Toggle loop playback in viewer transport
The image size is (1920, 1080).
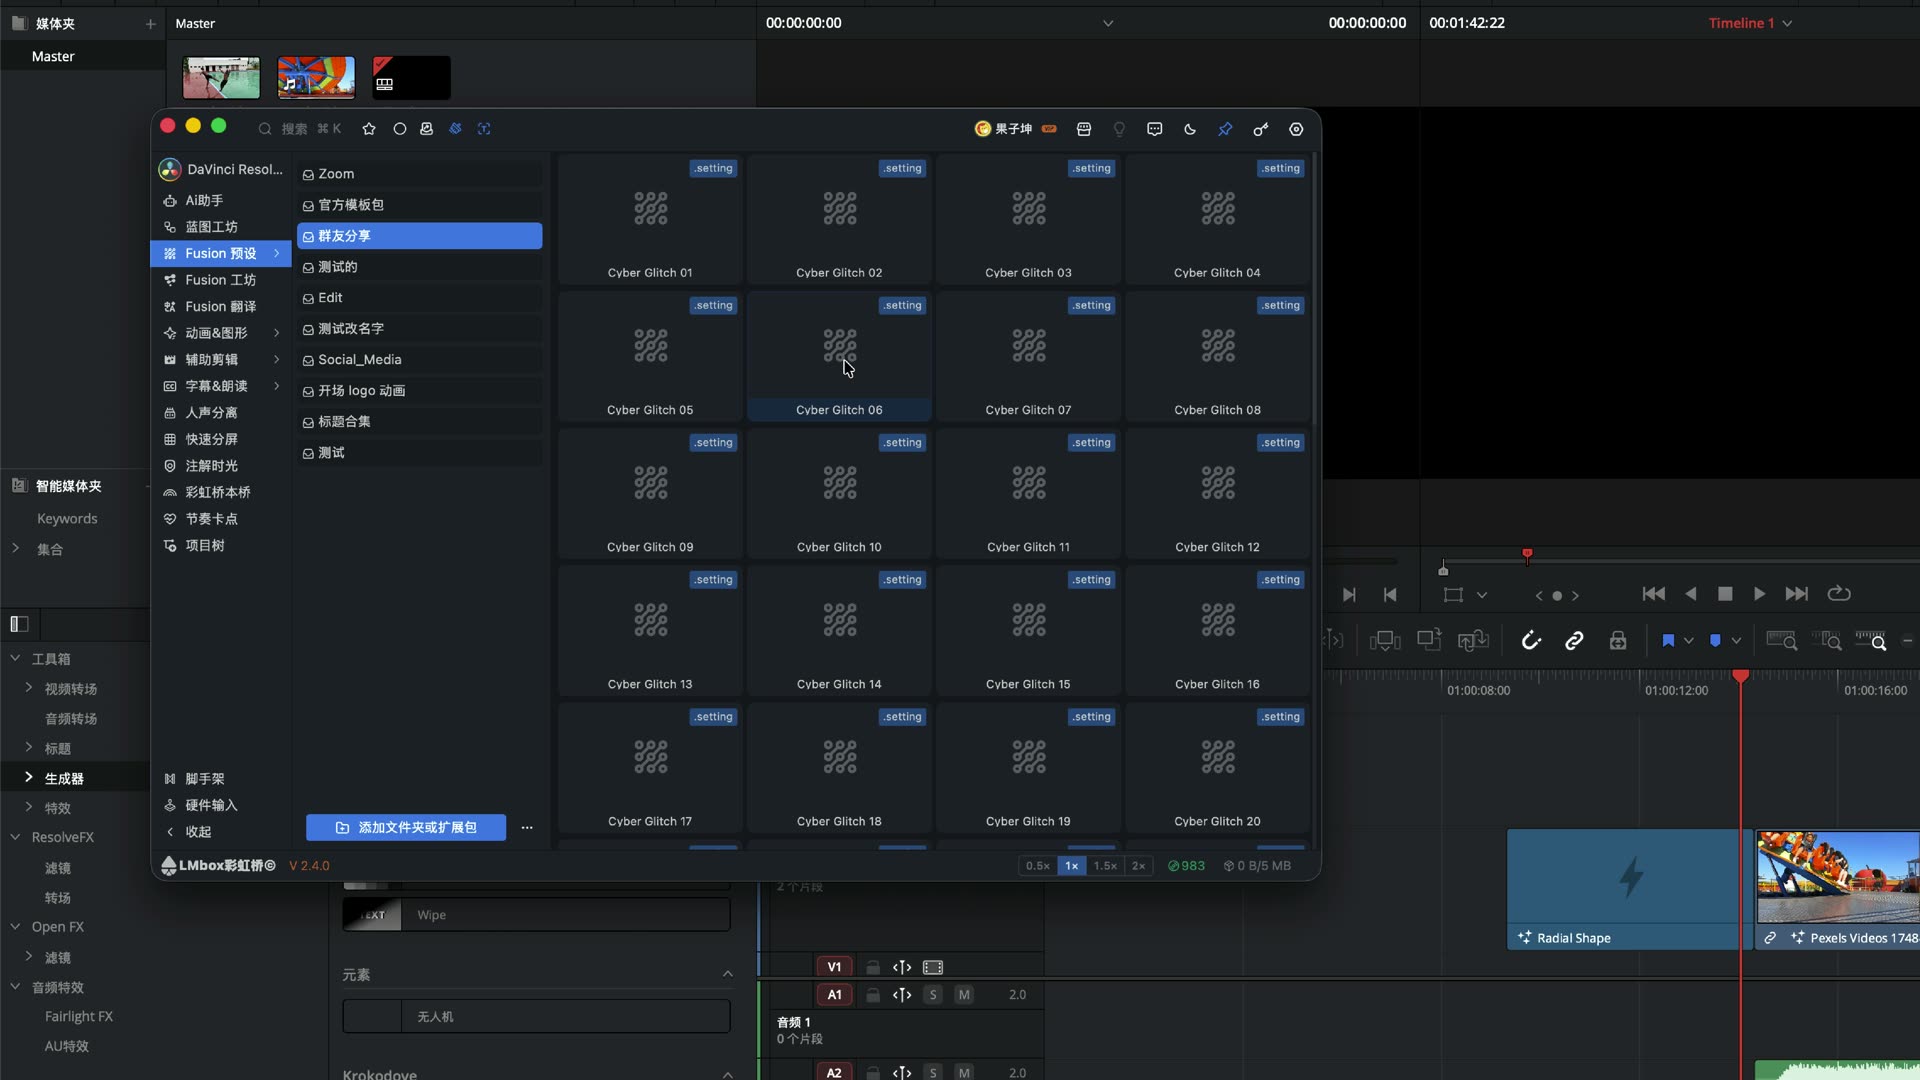pyautogui.click(x=1839, y=594)
